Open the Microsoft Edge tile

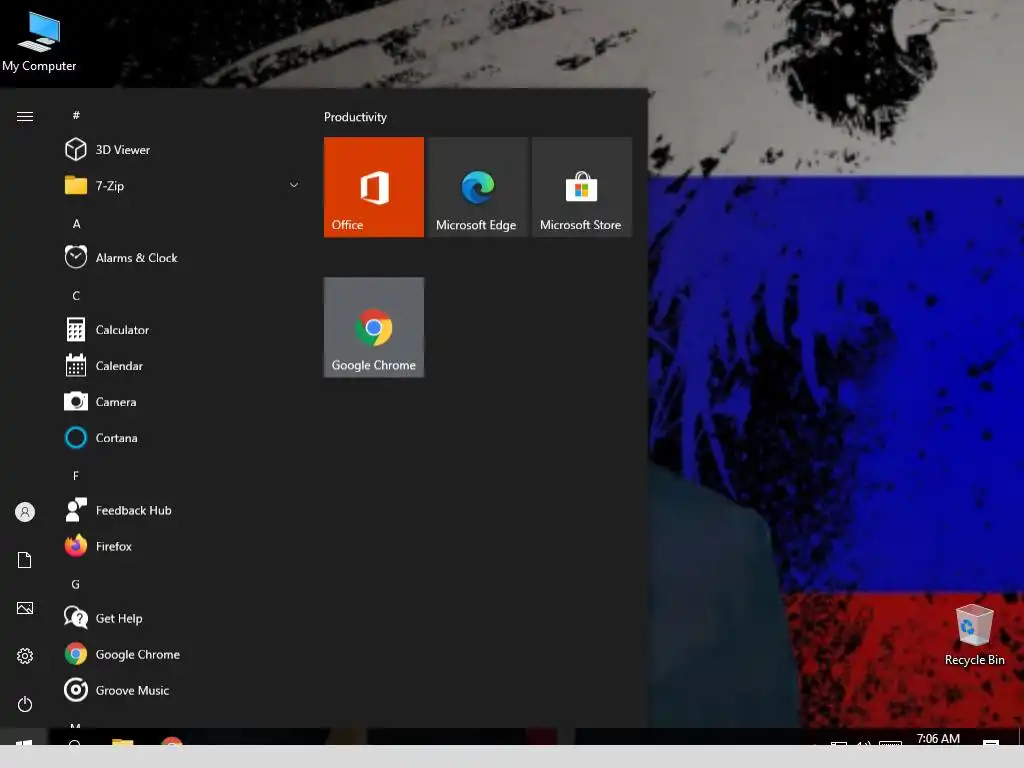point(477,187)
